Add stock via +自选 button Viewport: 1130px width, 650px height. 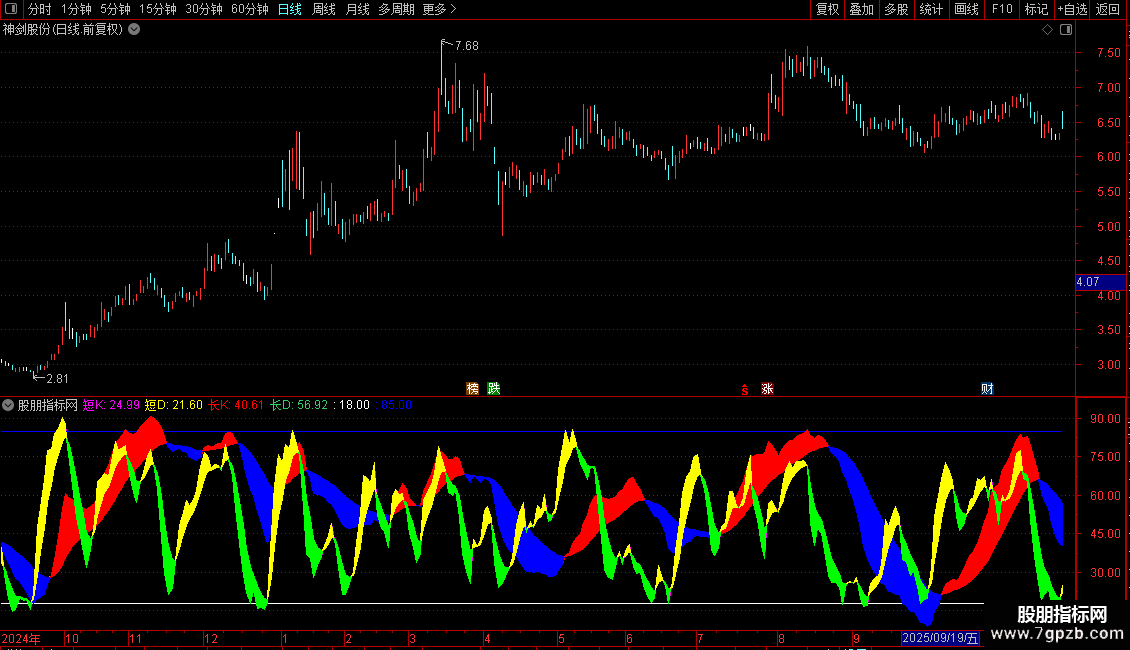(1072, 9)
